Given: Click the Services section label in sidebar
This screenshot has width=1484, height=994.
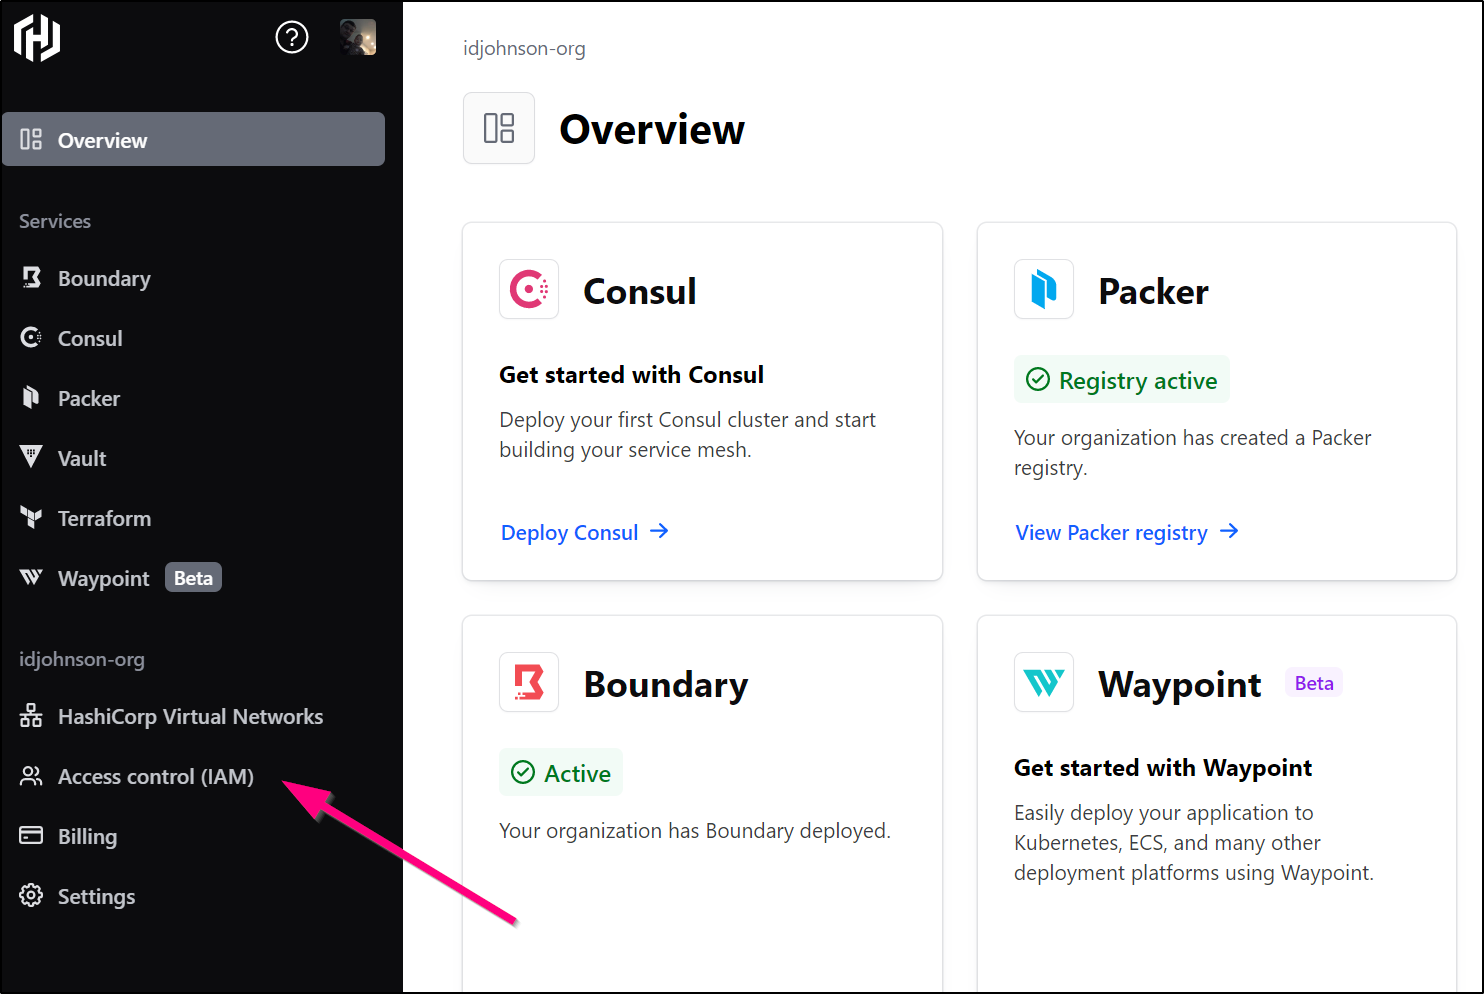Looking at the screenshot, I should [x=55, y=221].
